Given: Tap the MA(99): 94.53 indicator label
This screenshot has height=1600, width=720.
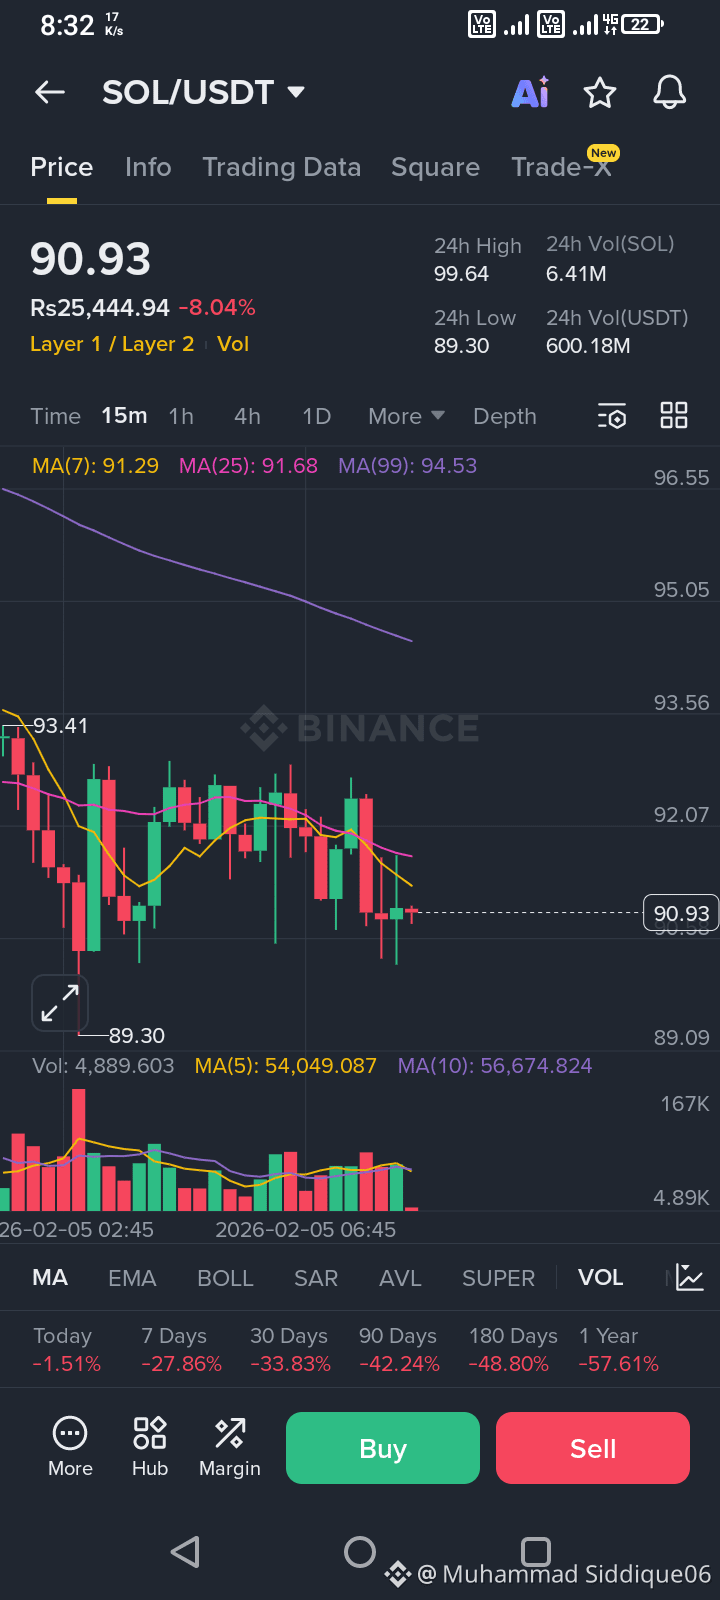Looking at the screenshot, I should 407,466.
